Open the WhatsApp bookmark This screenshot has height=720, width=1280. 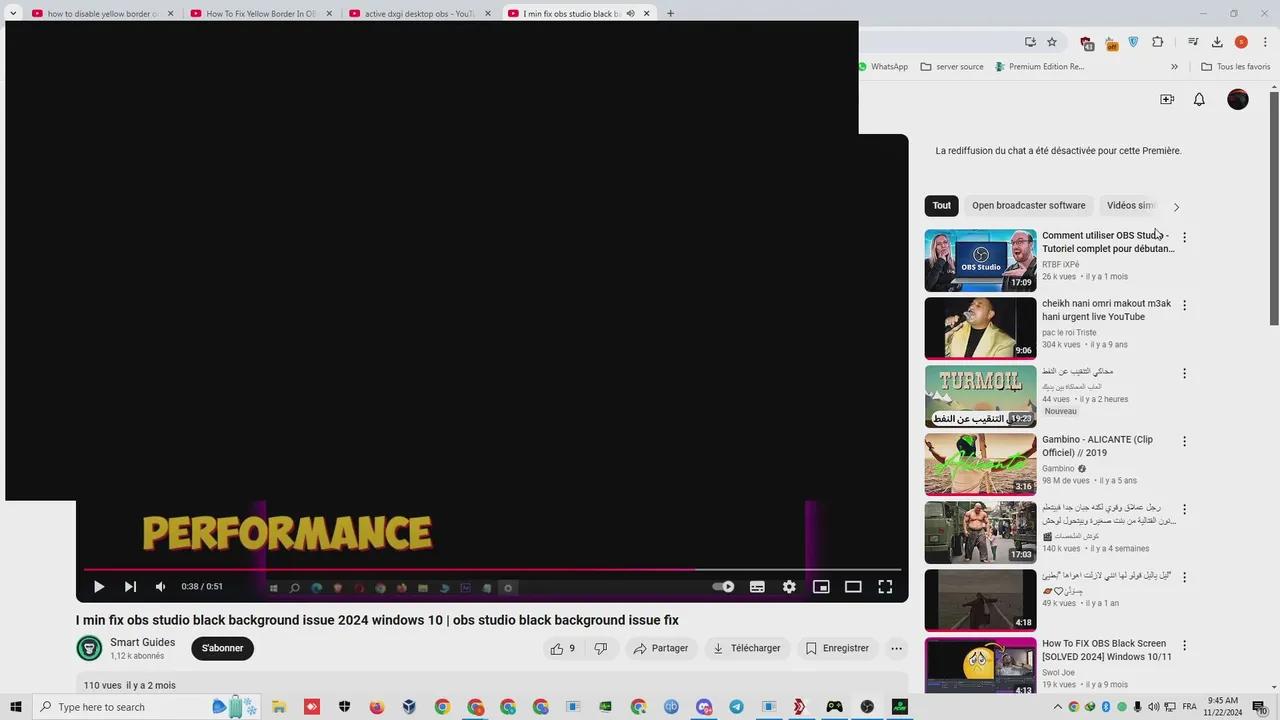[883, 67]
